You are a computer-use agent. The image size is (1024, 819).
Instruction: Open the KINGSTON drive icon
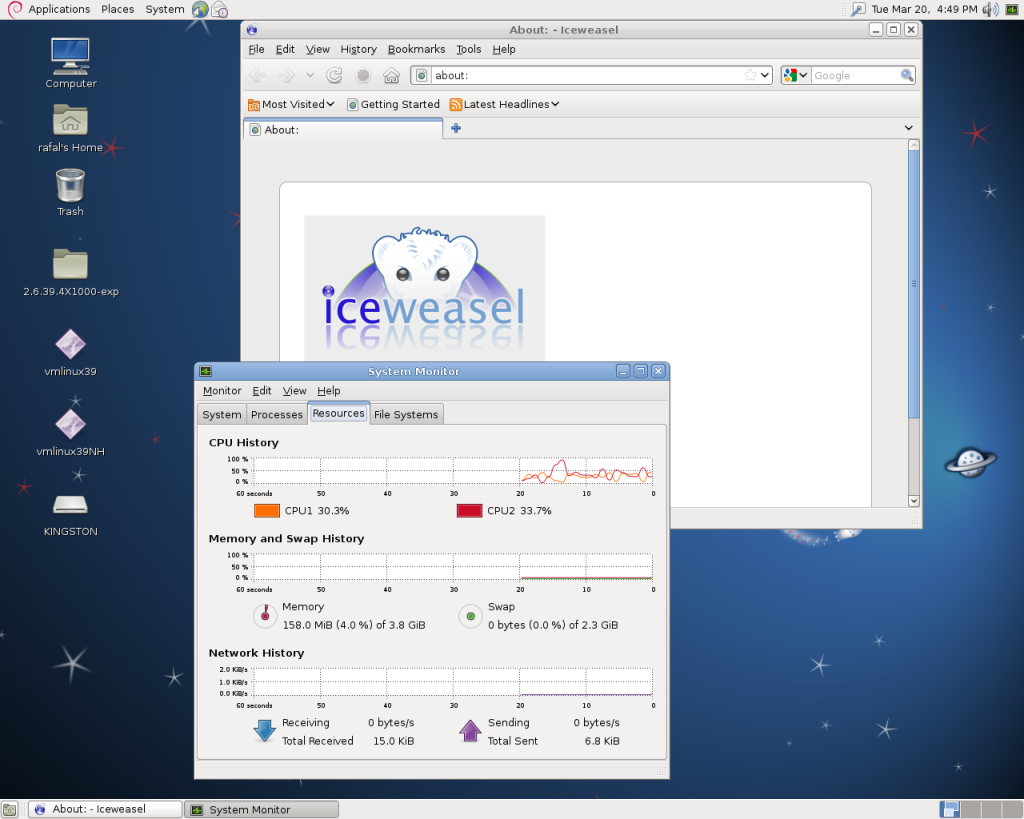click(x=71, y=515)
